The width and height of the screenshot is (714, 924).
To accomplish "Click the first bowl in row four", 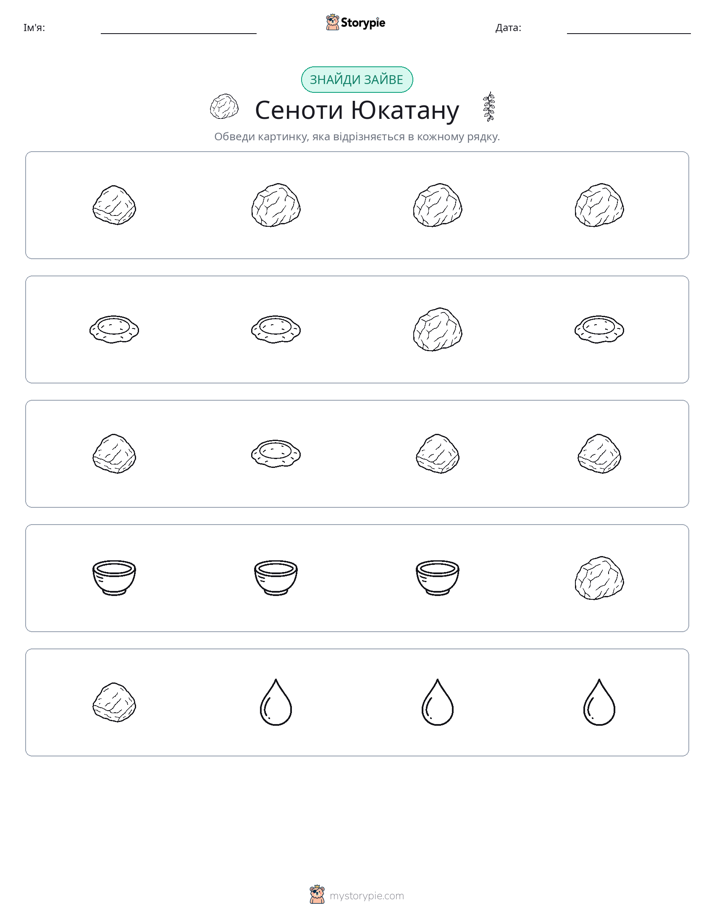I will point(114,578).
